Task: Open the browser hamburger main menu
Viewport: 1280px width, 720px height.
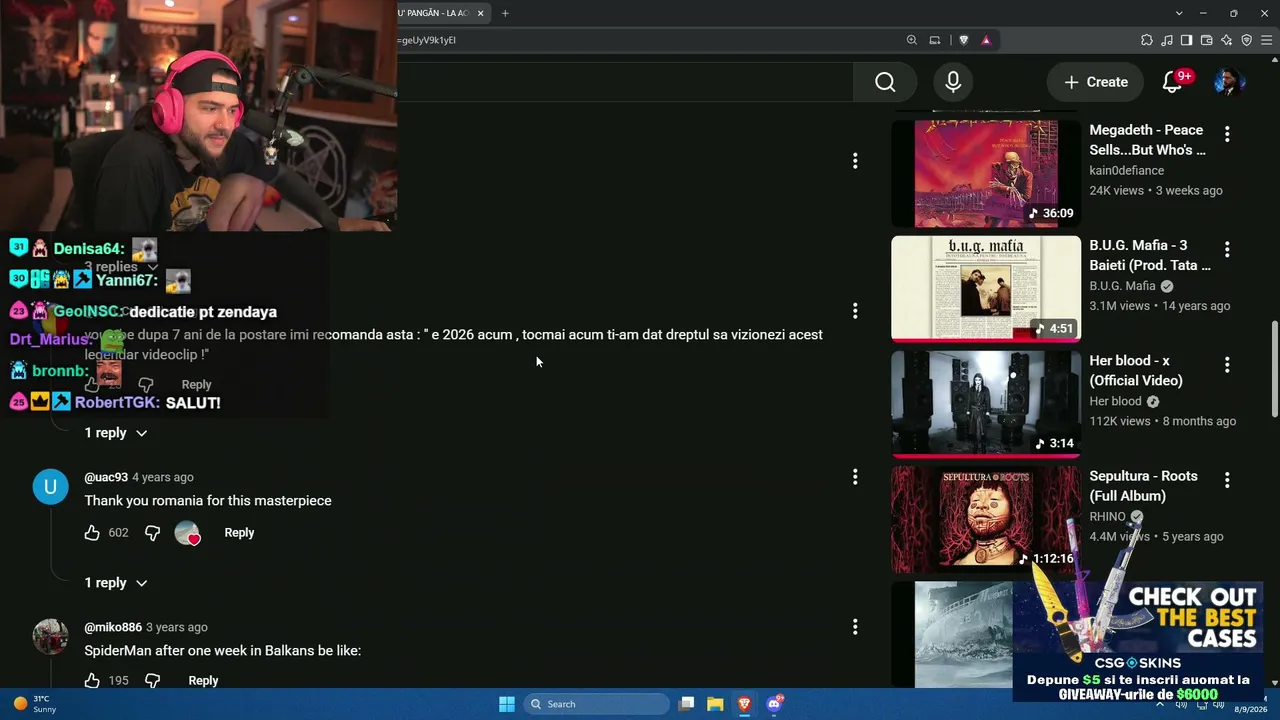Action: (x=1267, y=40)
